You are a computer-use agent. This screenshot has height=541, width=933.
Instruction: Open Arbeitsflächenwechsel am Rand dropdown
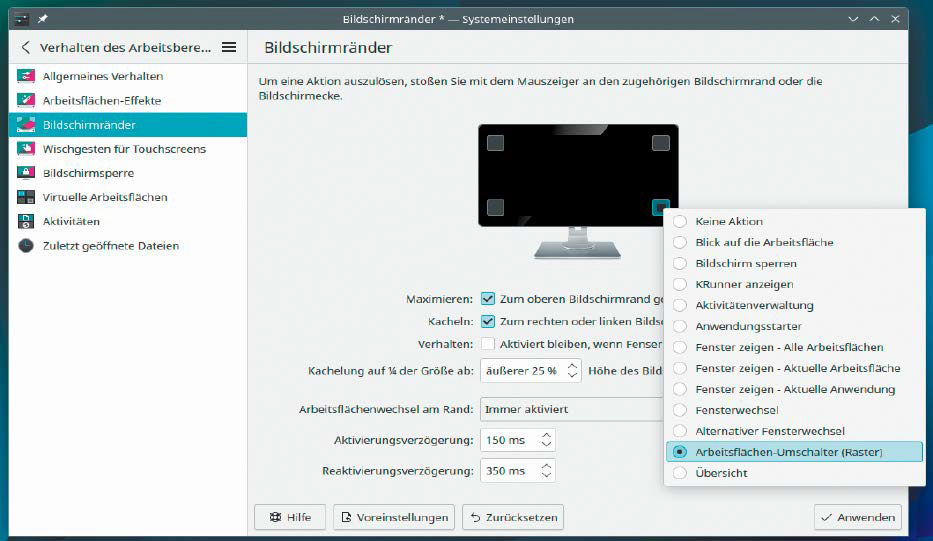tap(572, 409)
